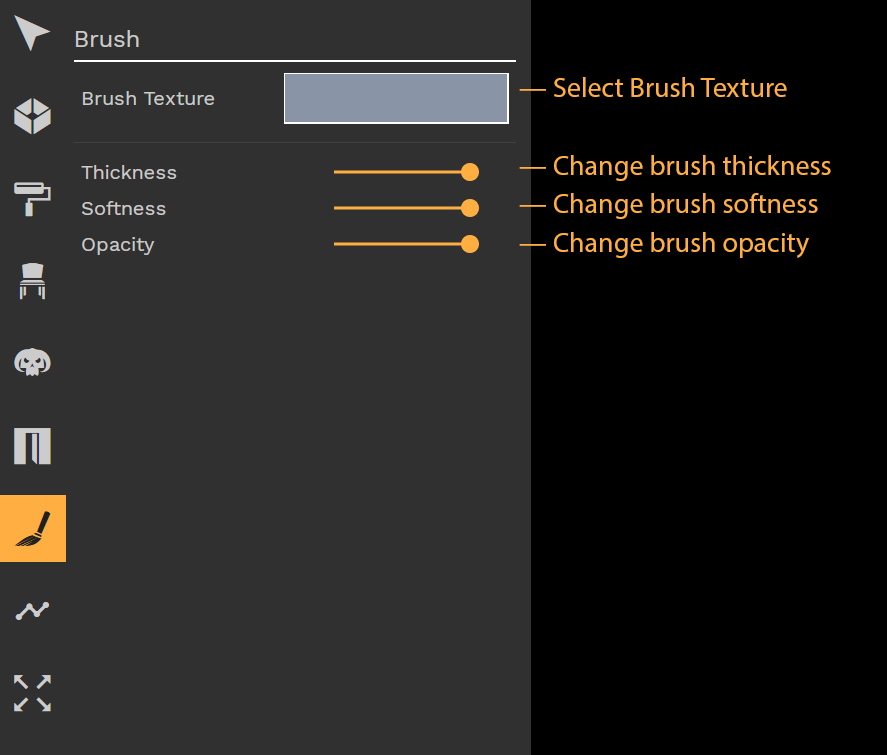Click the Brush Texture label
Viewport: 887px width, 755px height.
coord(148,98)
